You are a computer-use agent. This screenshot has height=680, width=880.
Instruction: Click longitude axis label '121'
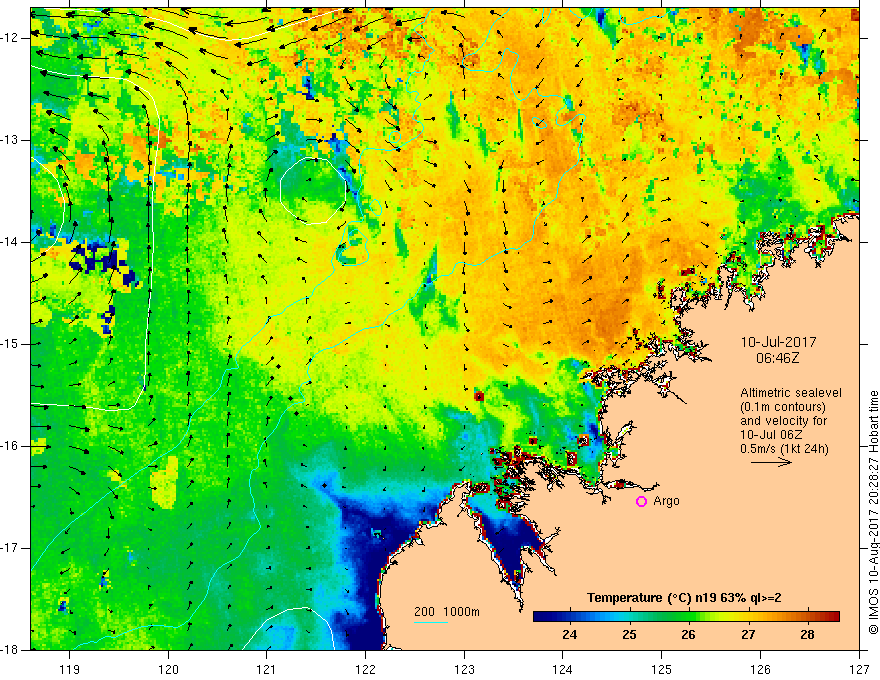pos(267,669)
